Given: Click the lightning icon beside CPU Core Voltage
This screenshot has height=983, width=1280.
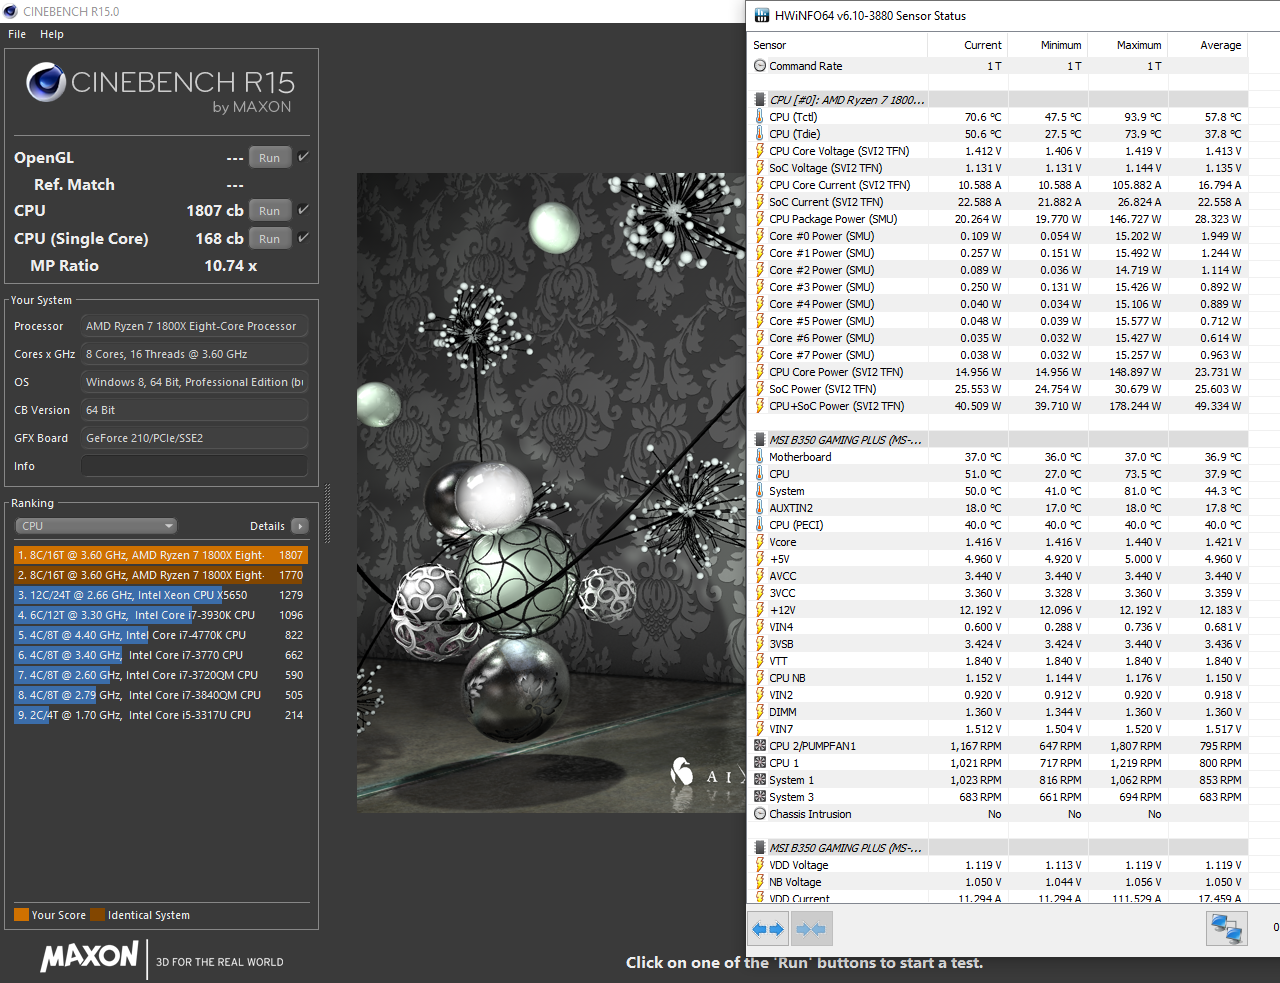Looking at the screenshot, I should [760, 151].
